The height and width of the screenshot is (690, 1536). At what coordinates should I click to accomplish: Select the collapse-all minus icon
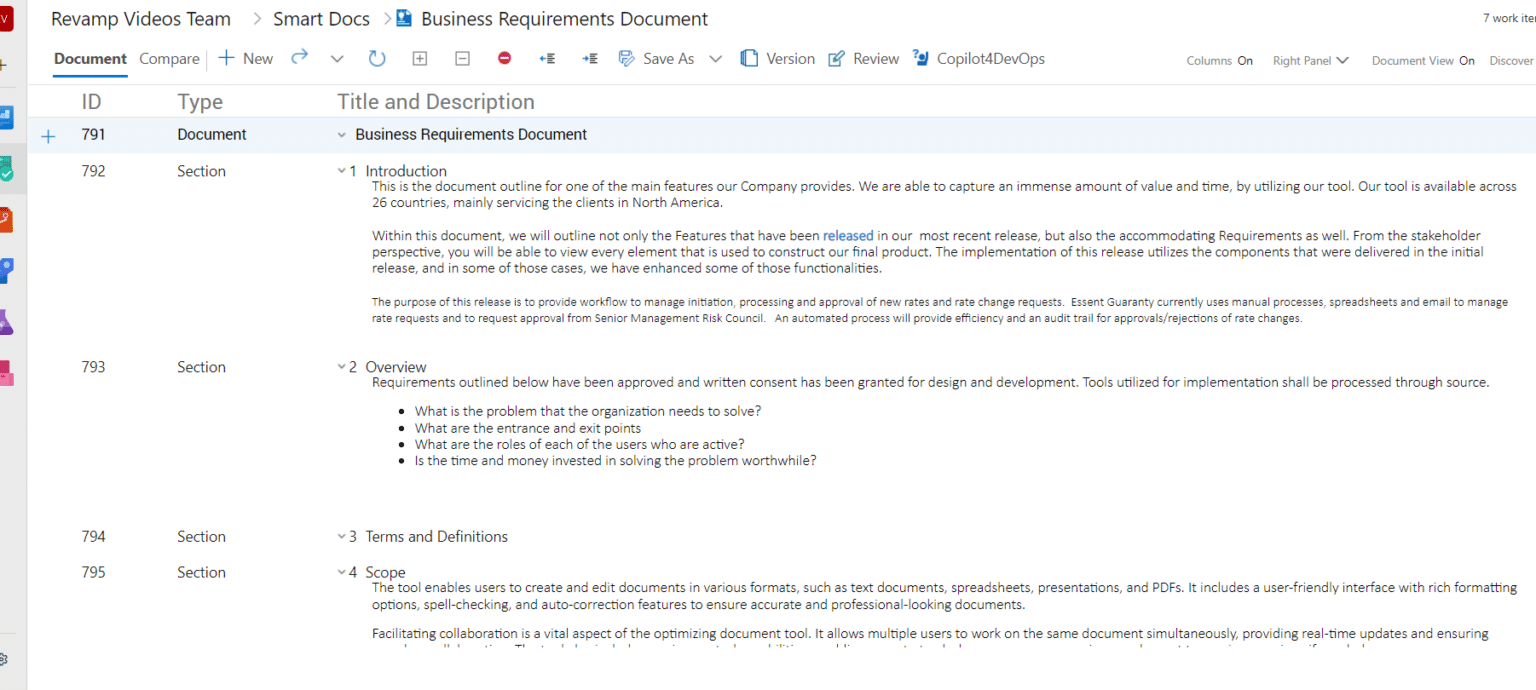coord(462,58)
